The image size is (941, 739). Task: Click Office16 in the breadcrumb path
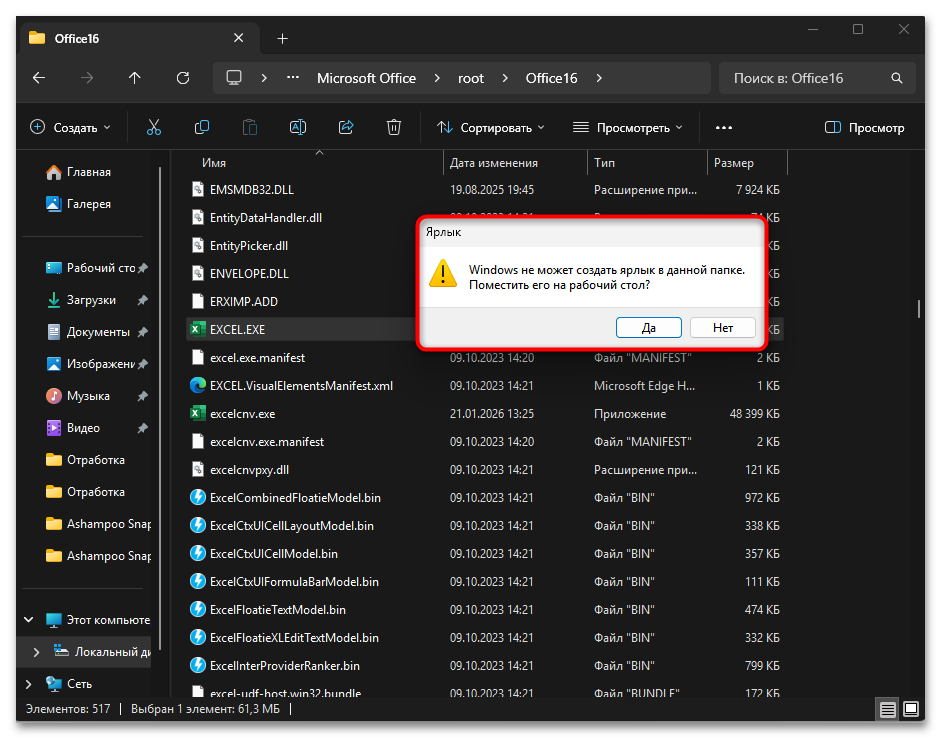[x=551, y=78]
